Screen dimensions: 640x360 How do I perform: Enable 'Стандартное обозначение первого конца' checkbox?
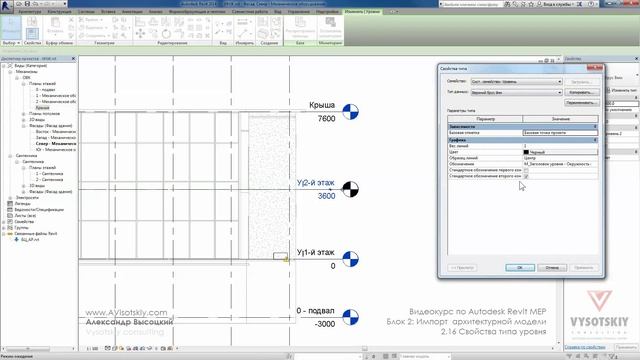[x=526, y=170]
